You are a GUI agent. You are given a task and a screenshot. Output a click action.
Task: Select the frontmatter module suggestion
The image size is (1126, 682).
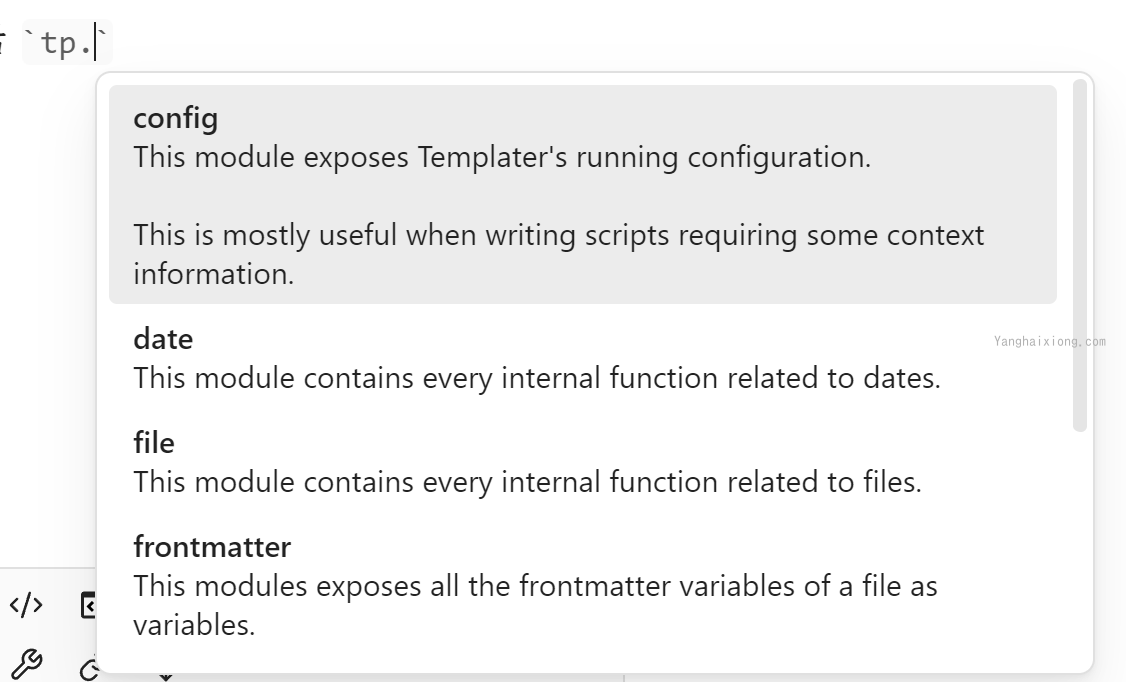point(582,586)
